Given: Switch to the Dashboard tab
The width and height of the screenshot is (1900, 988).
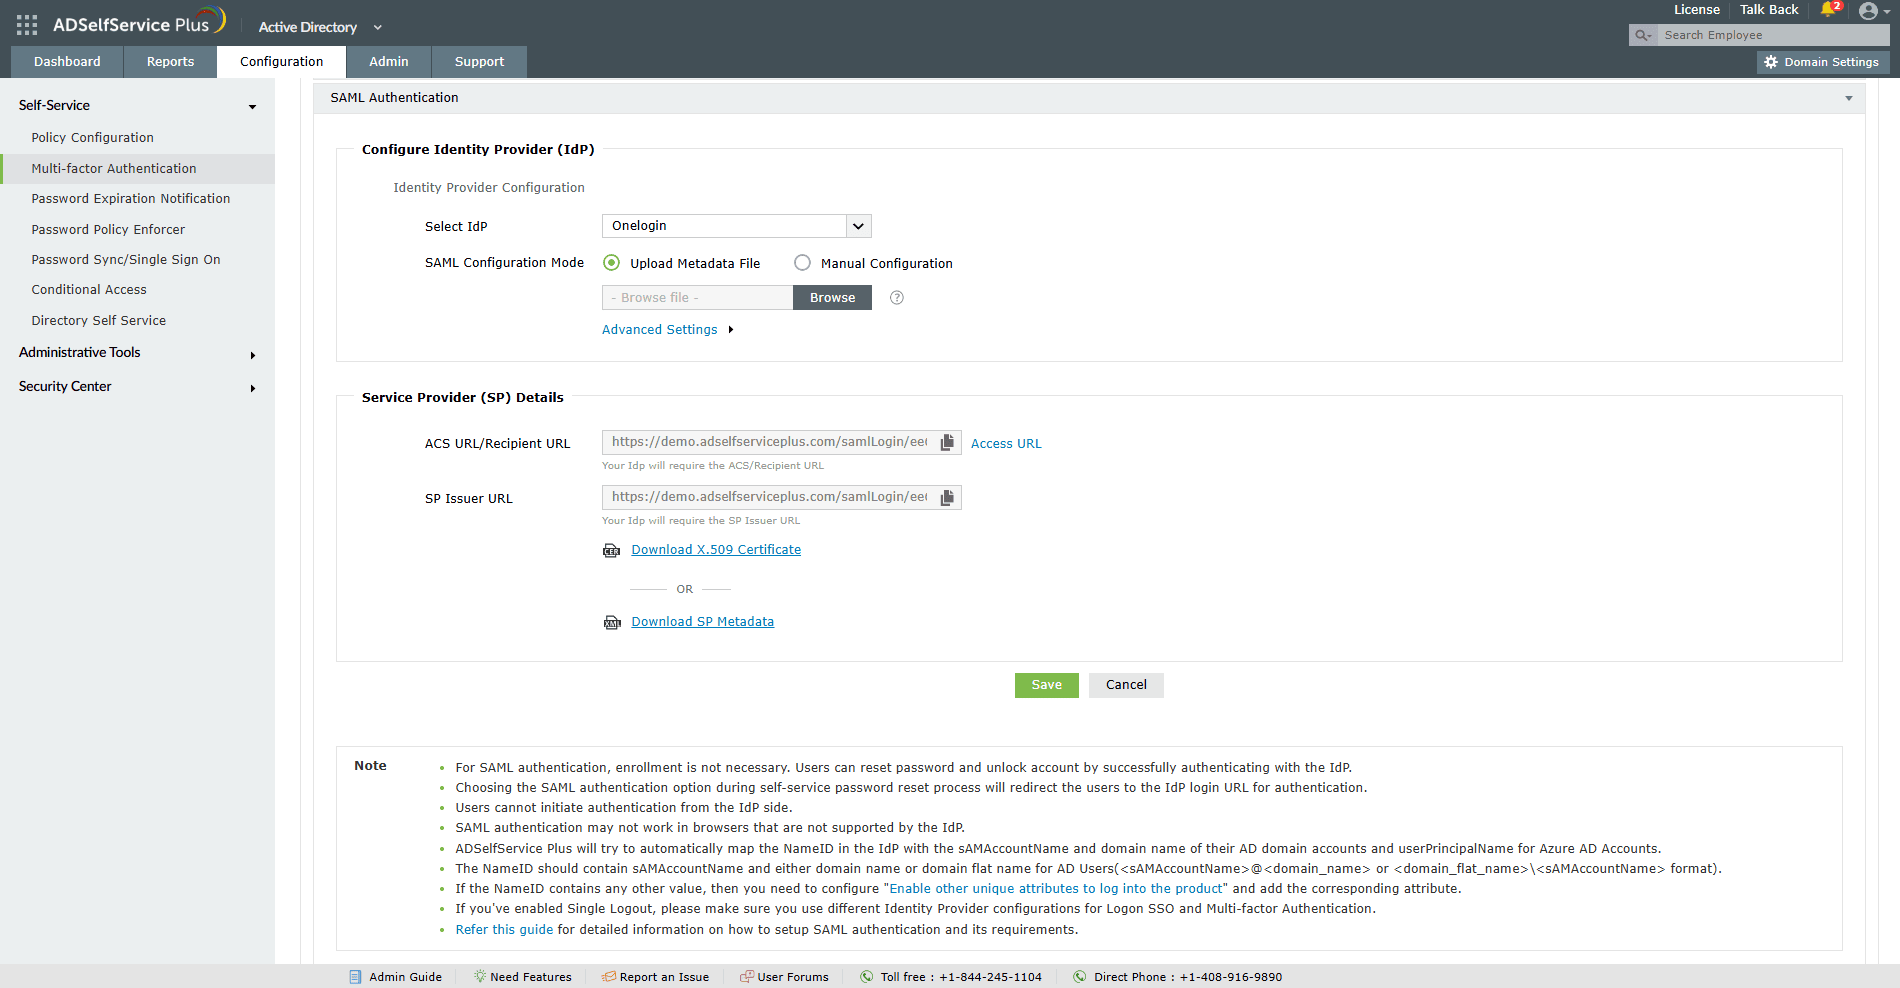Looking at the screenshot, I should pos(67,62).
